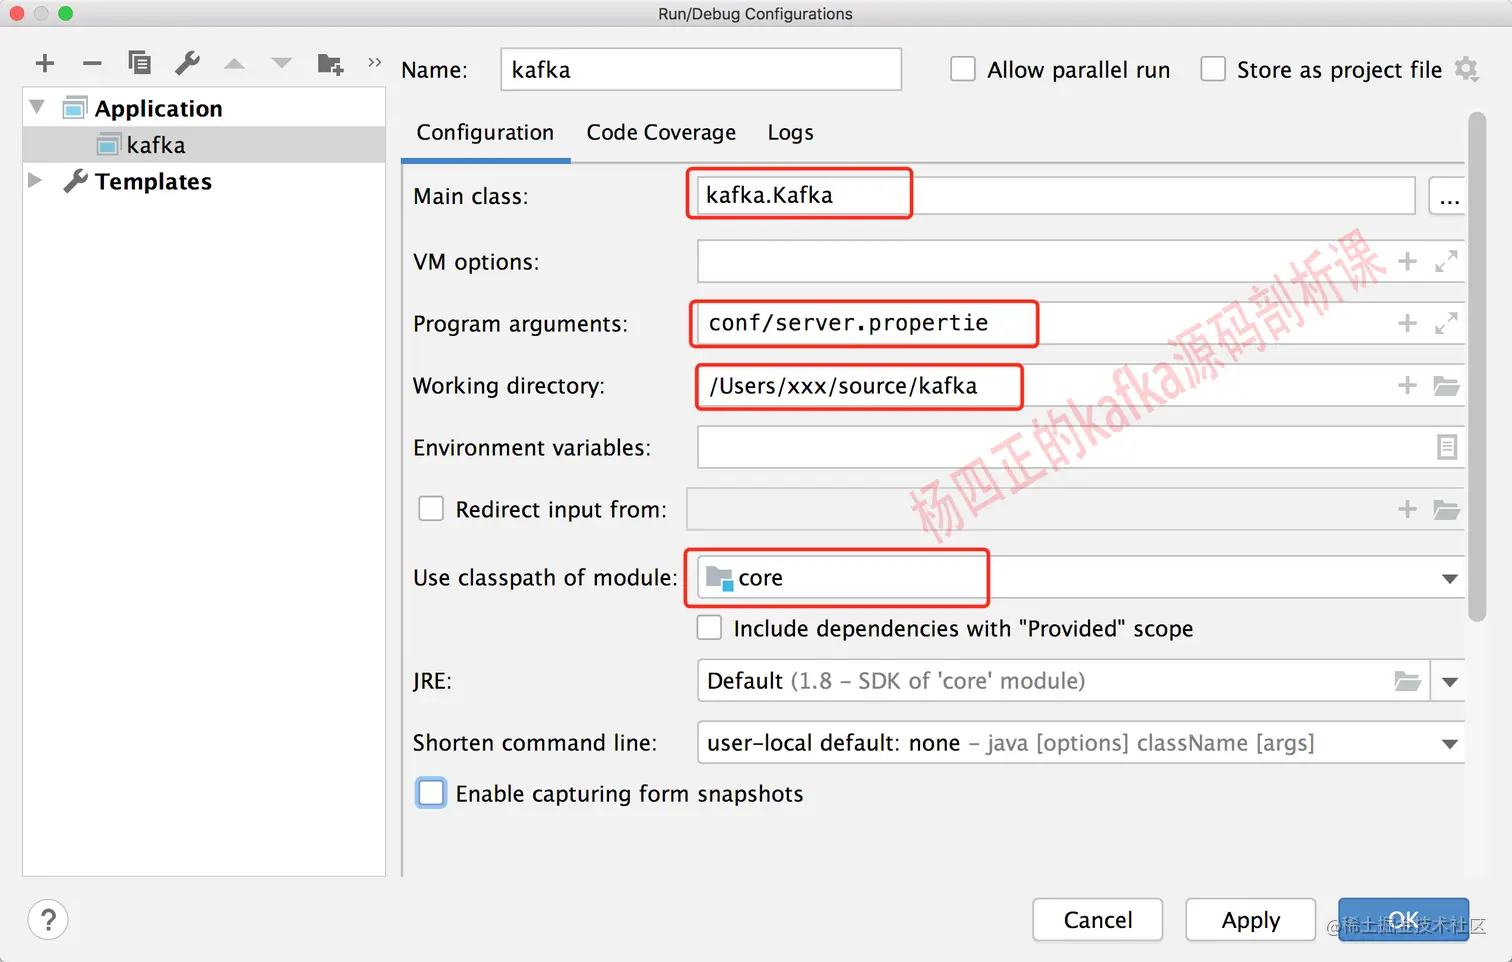Open the edit templates wrench icon
Viewport: 1512px width, 962px height.
187,63
